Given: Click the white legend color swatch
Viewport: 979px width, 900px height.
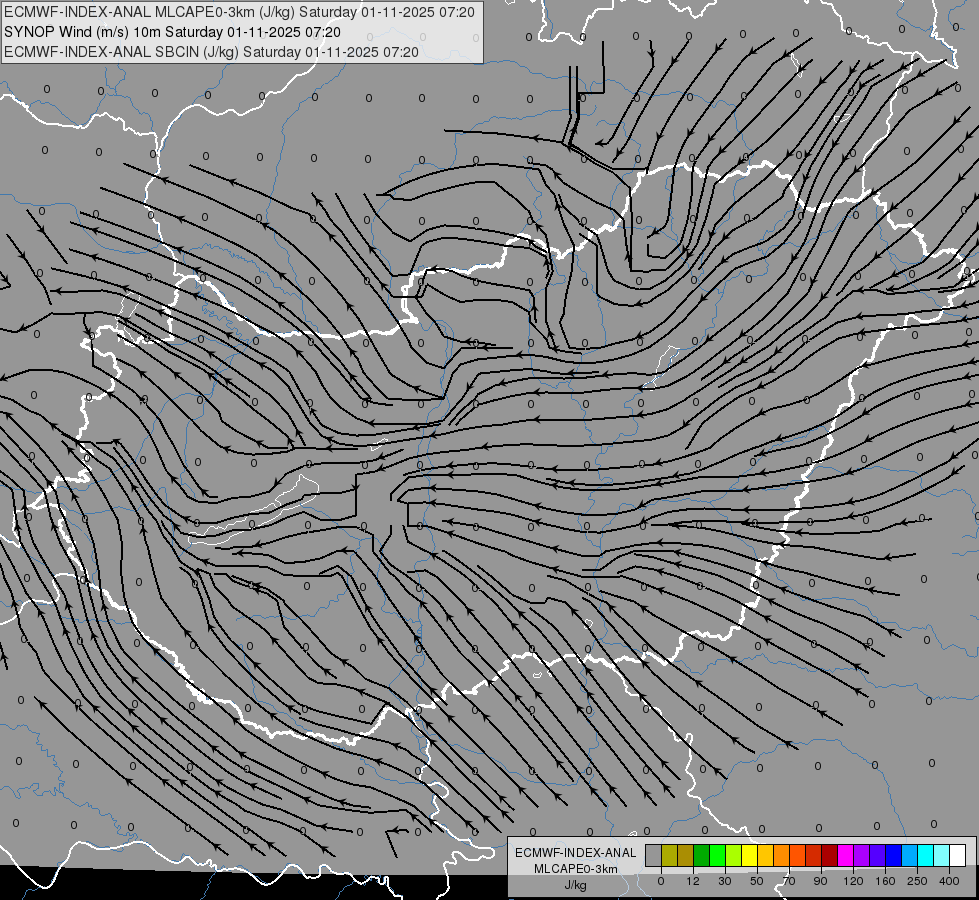Looking at the screenshot, I should [958, 855].
